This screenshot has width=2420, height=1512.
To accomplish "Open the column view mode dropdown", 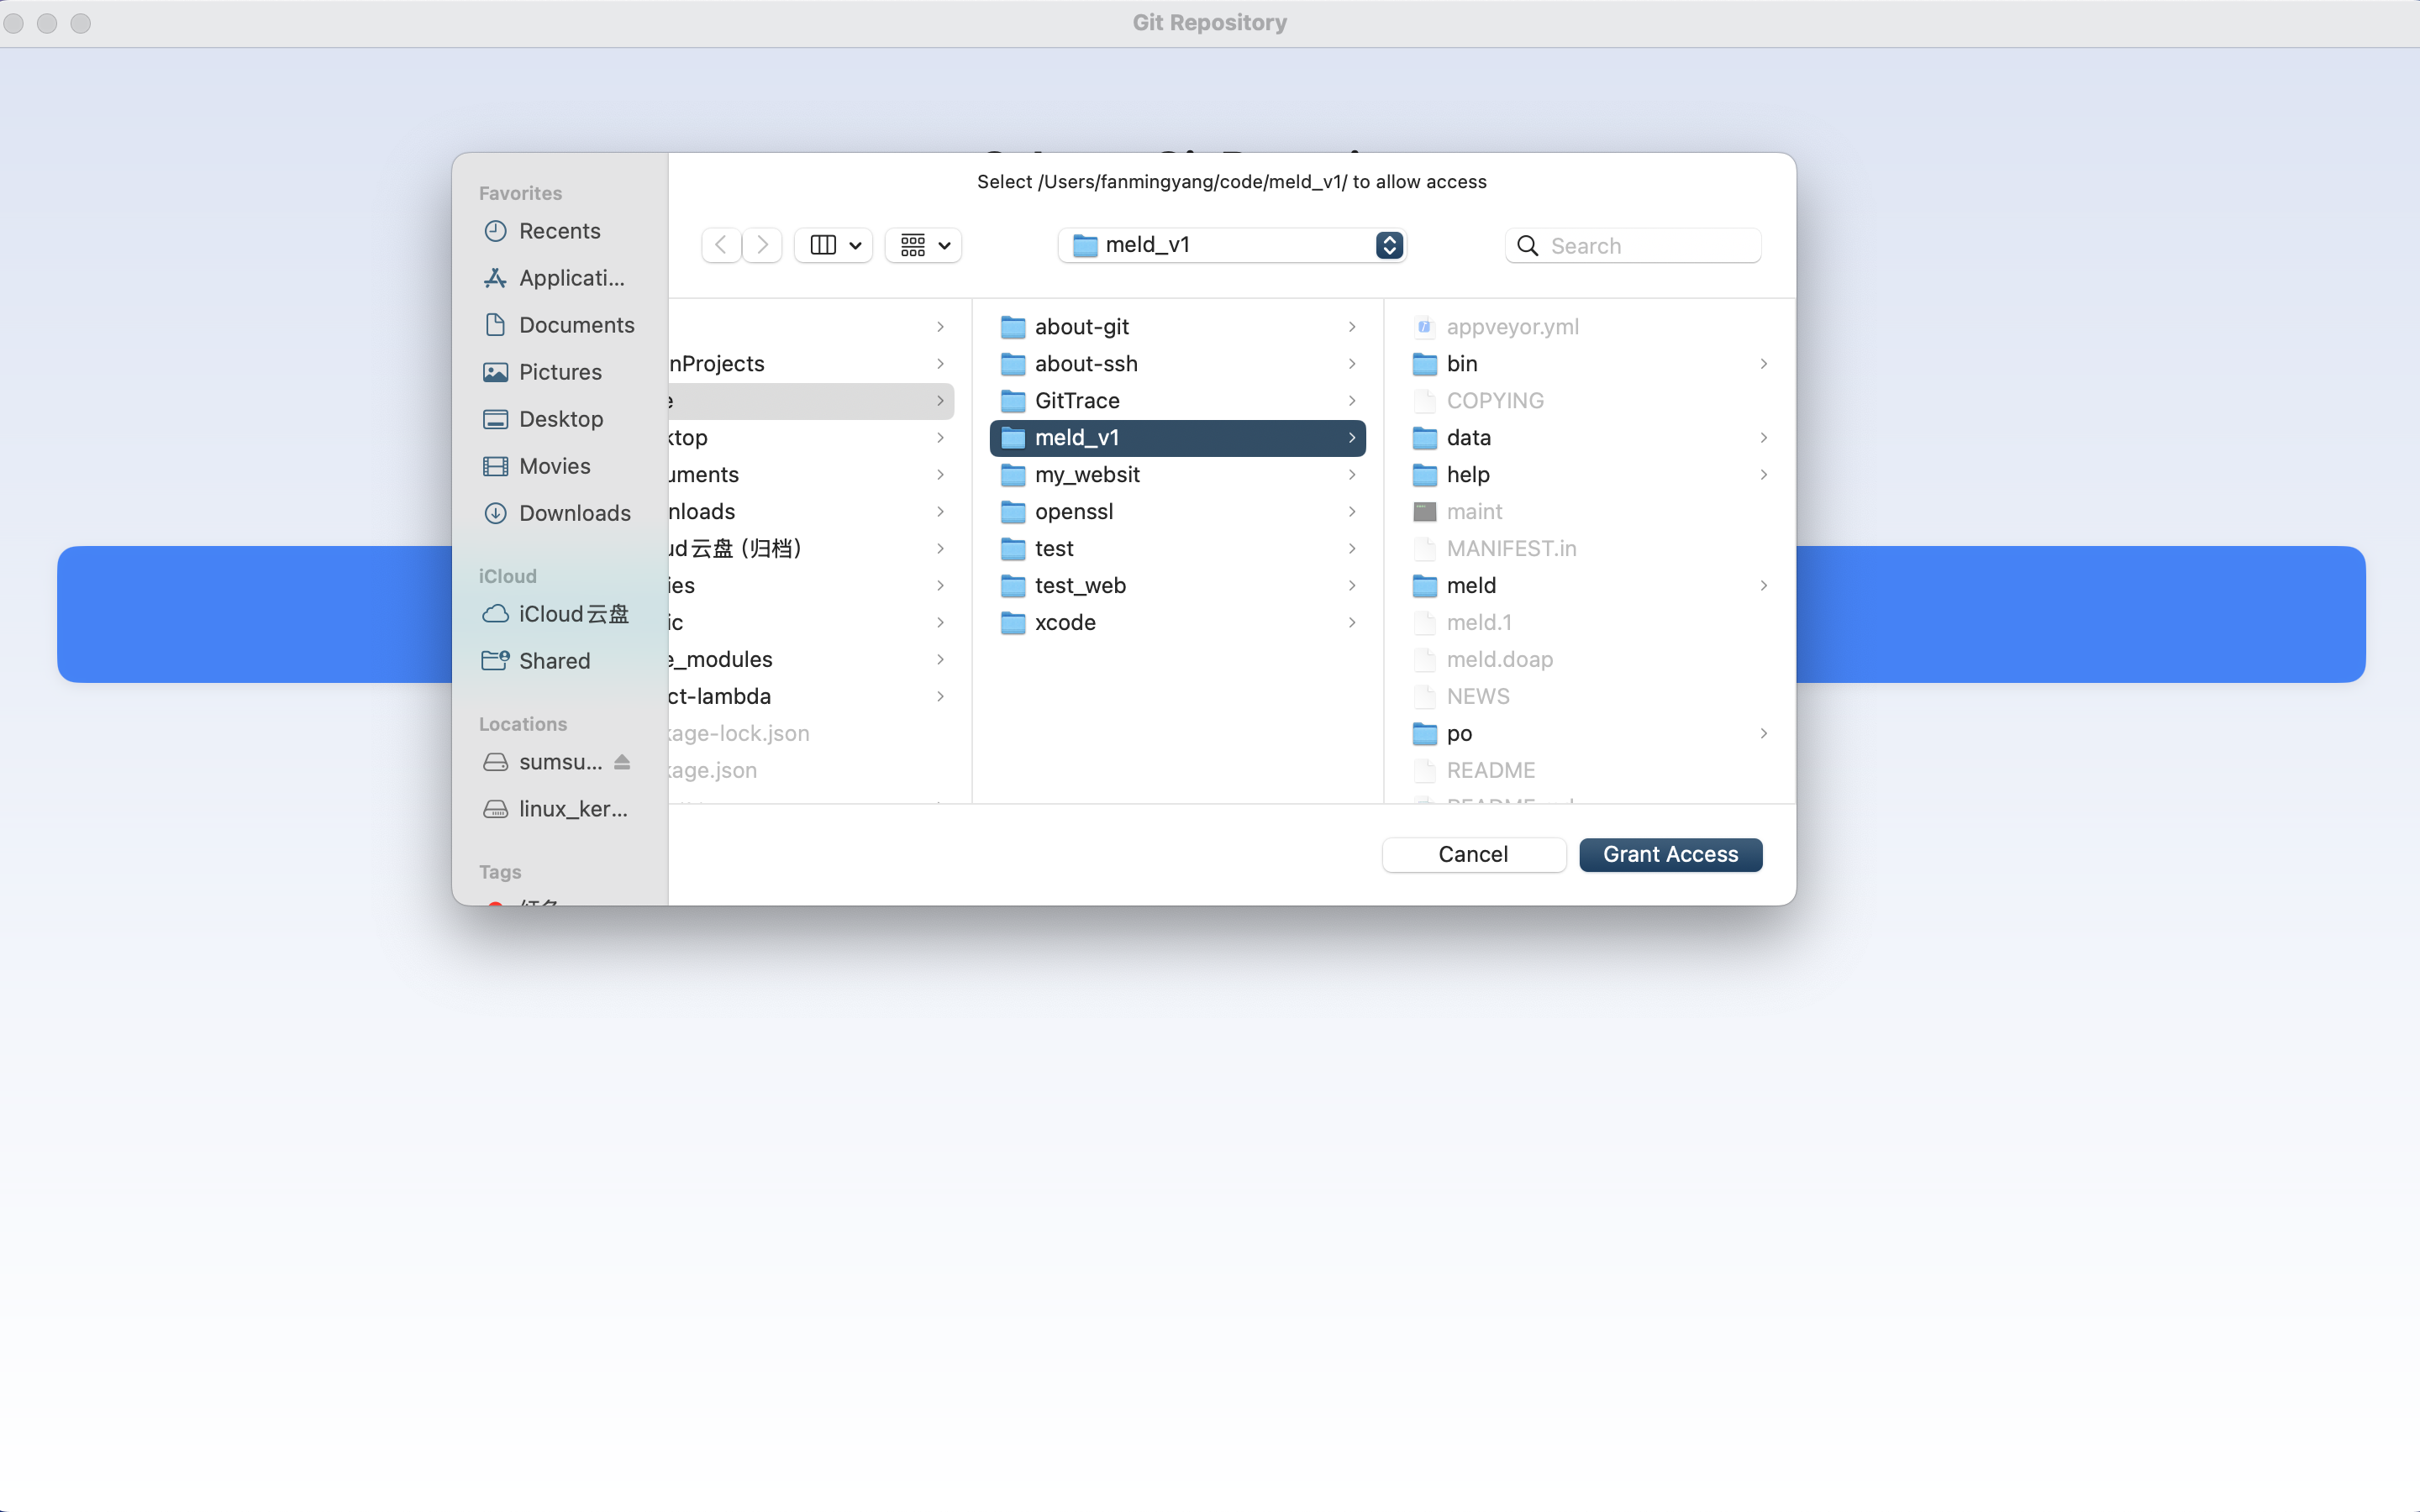I will pyautogui.click(x=834, y=245).
